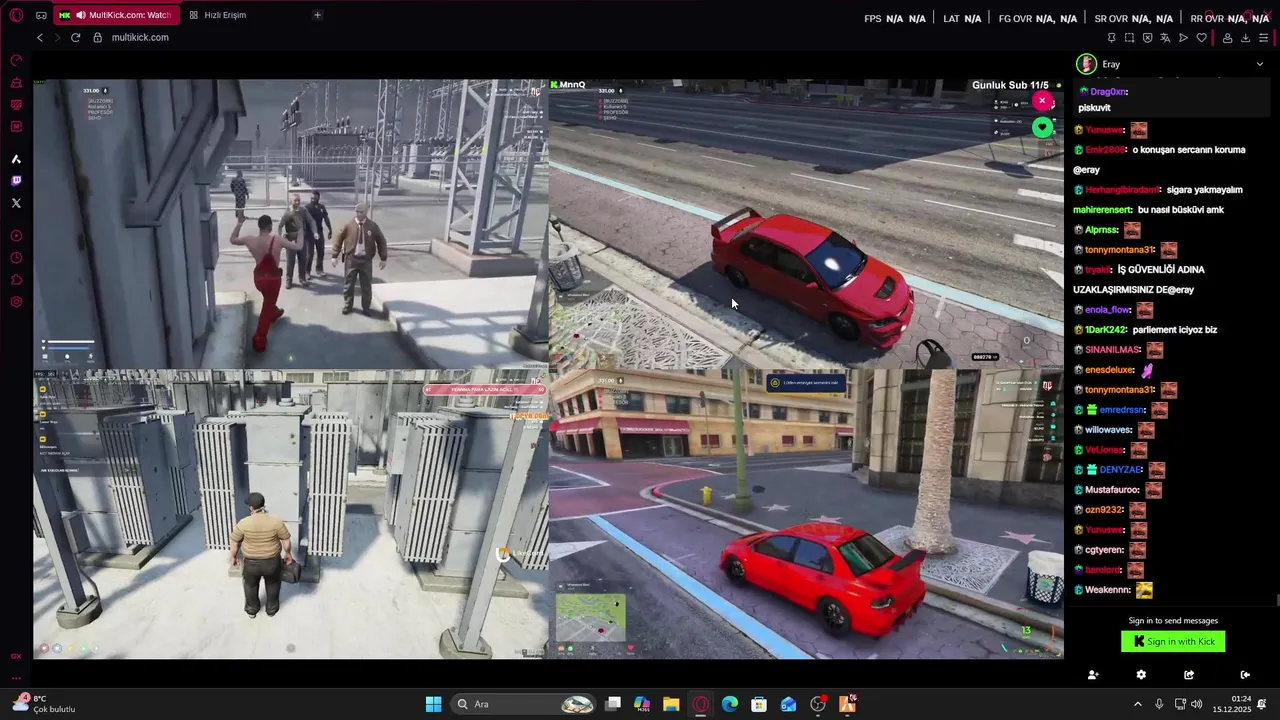
Task: Click the pin icon in address bar
Action: tap(1111, 38)
